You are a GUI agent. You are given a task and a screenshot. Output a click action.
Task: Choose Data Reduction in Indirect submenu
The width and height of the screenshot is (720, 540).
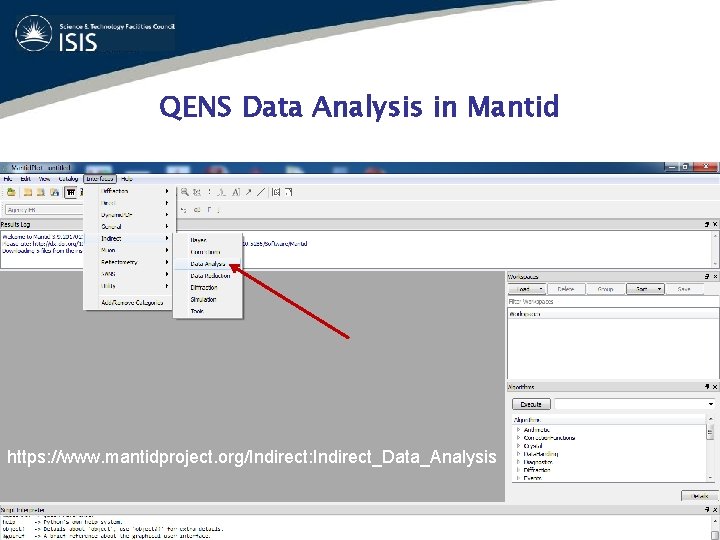pyautogui.click(x=208, y=276)
